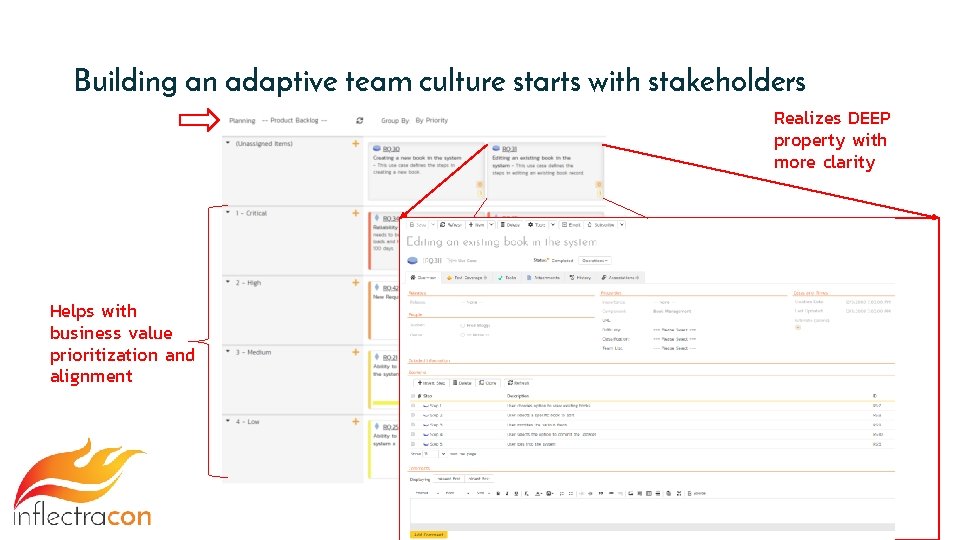Add item to Unassigned Items with plus
This screenshot has width=960, height=540.
(x=356, y=143)
